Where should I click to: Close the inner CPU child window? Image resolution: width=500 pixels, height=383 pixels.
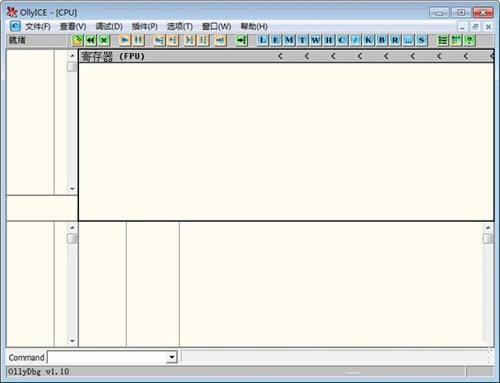pyautogui.click(x=488, y=27)
